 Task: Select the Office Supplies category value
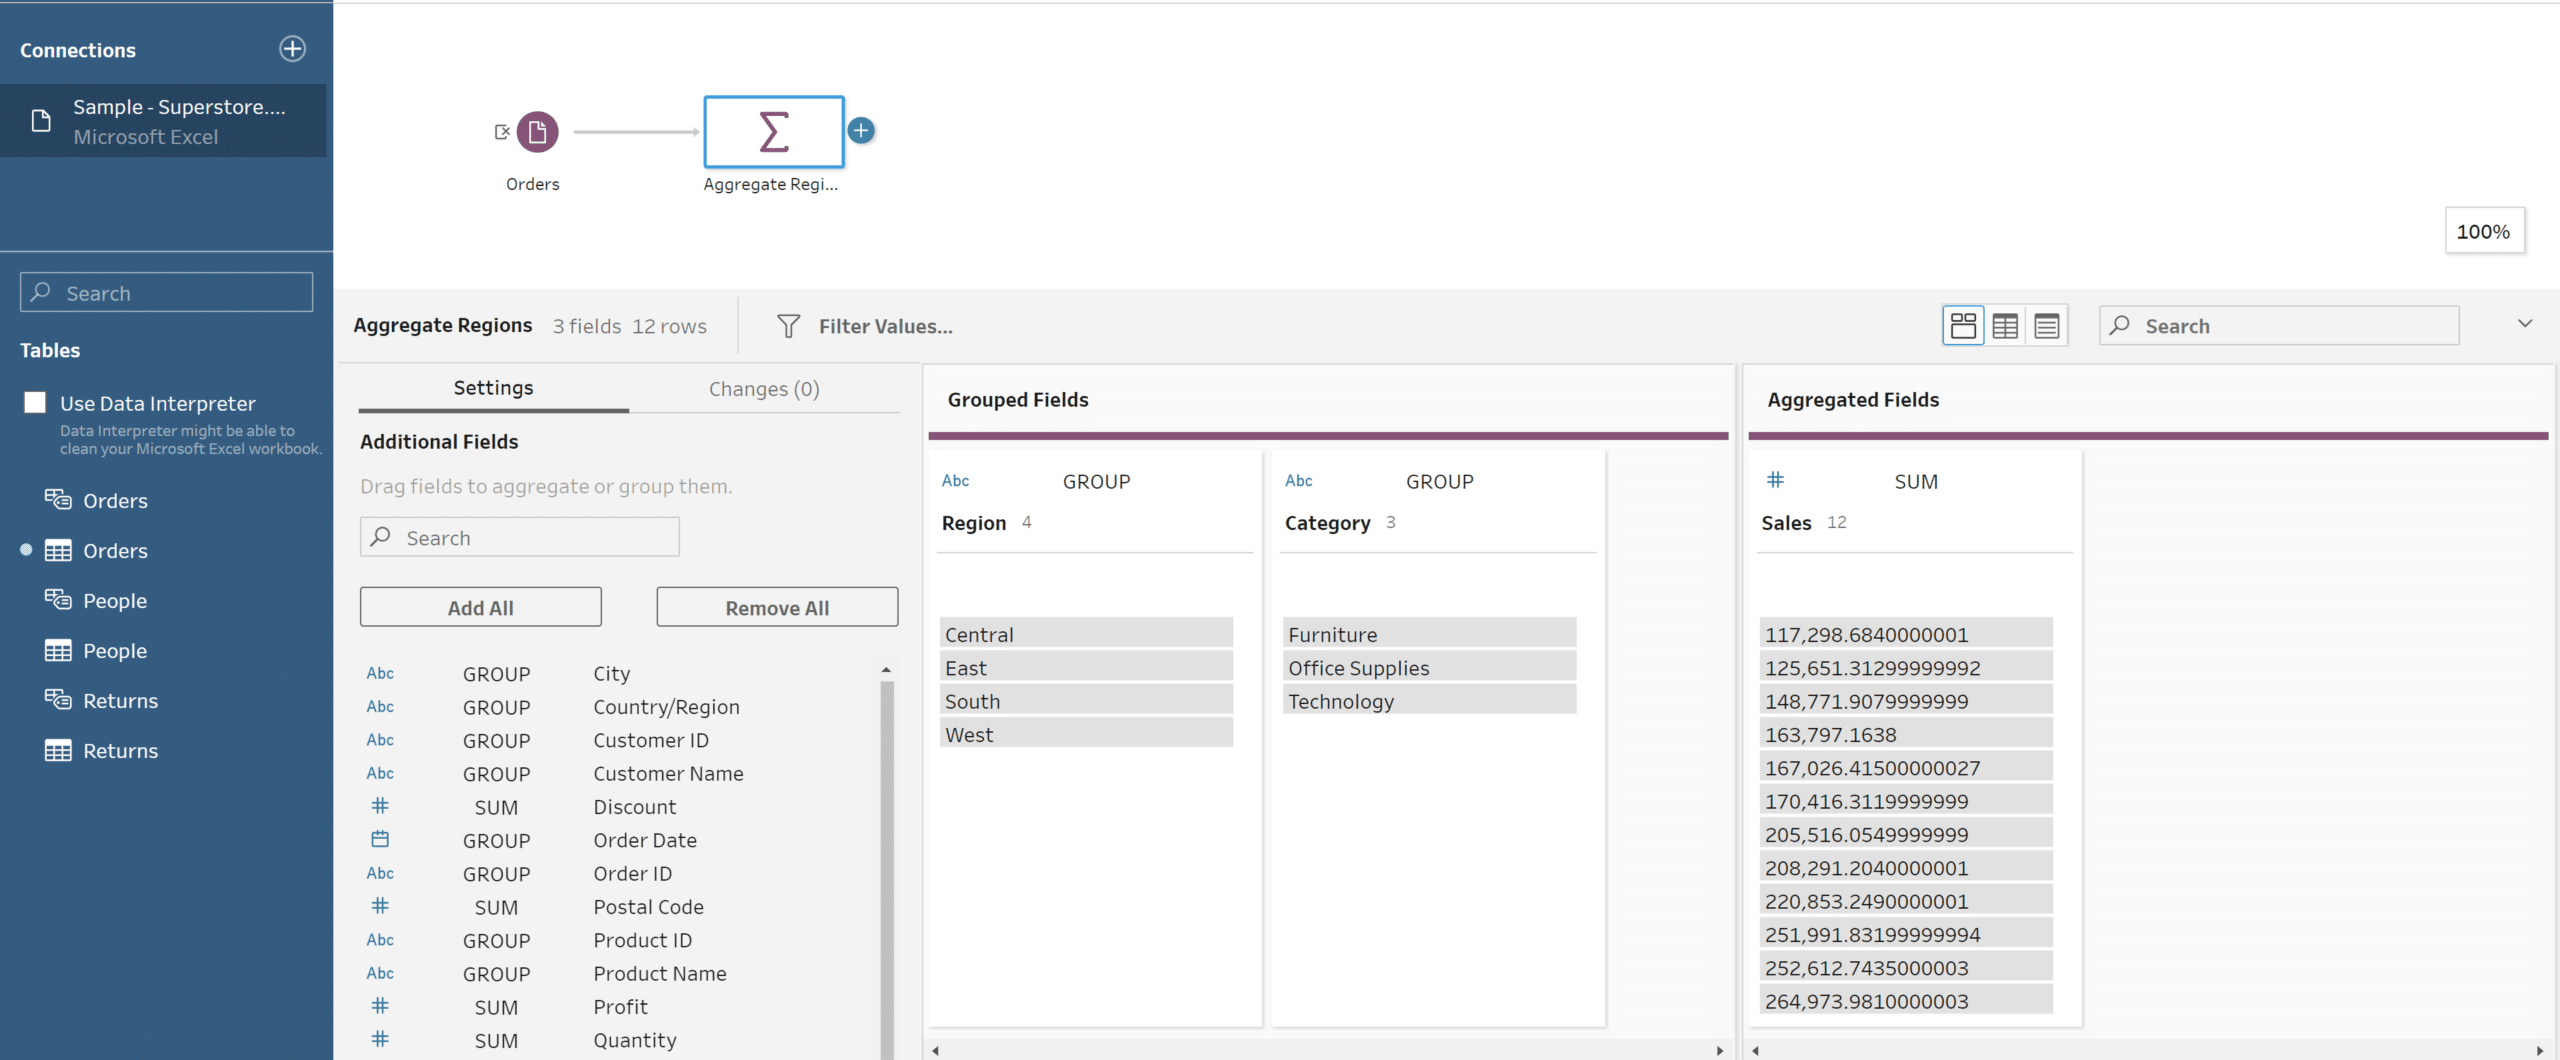pos(1429,667)
